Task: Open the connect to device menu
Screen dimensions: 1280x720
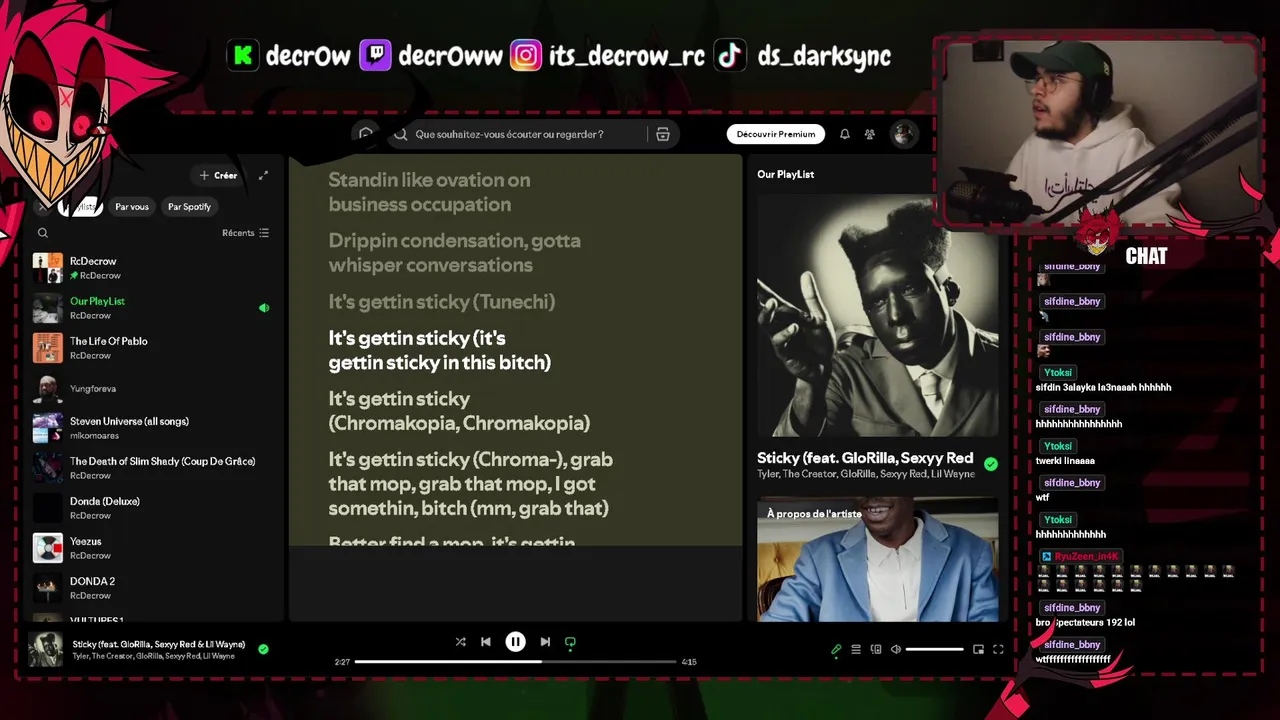Action: click(x=876, y=649)
